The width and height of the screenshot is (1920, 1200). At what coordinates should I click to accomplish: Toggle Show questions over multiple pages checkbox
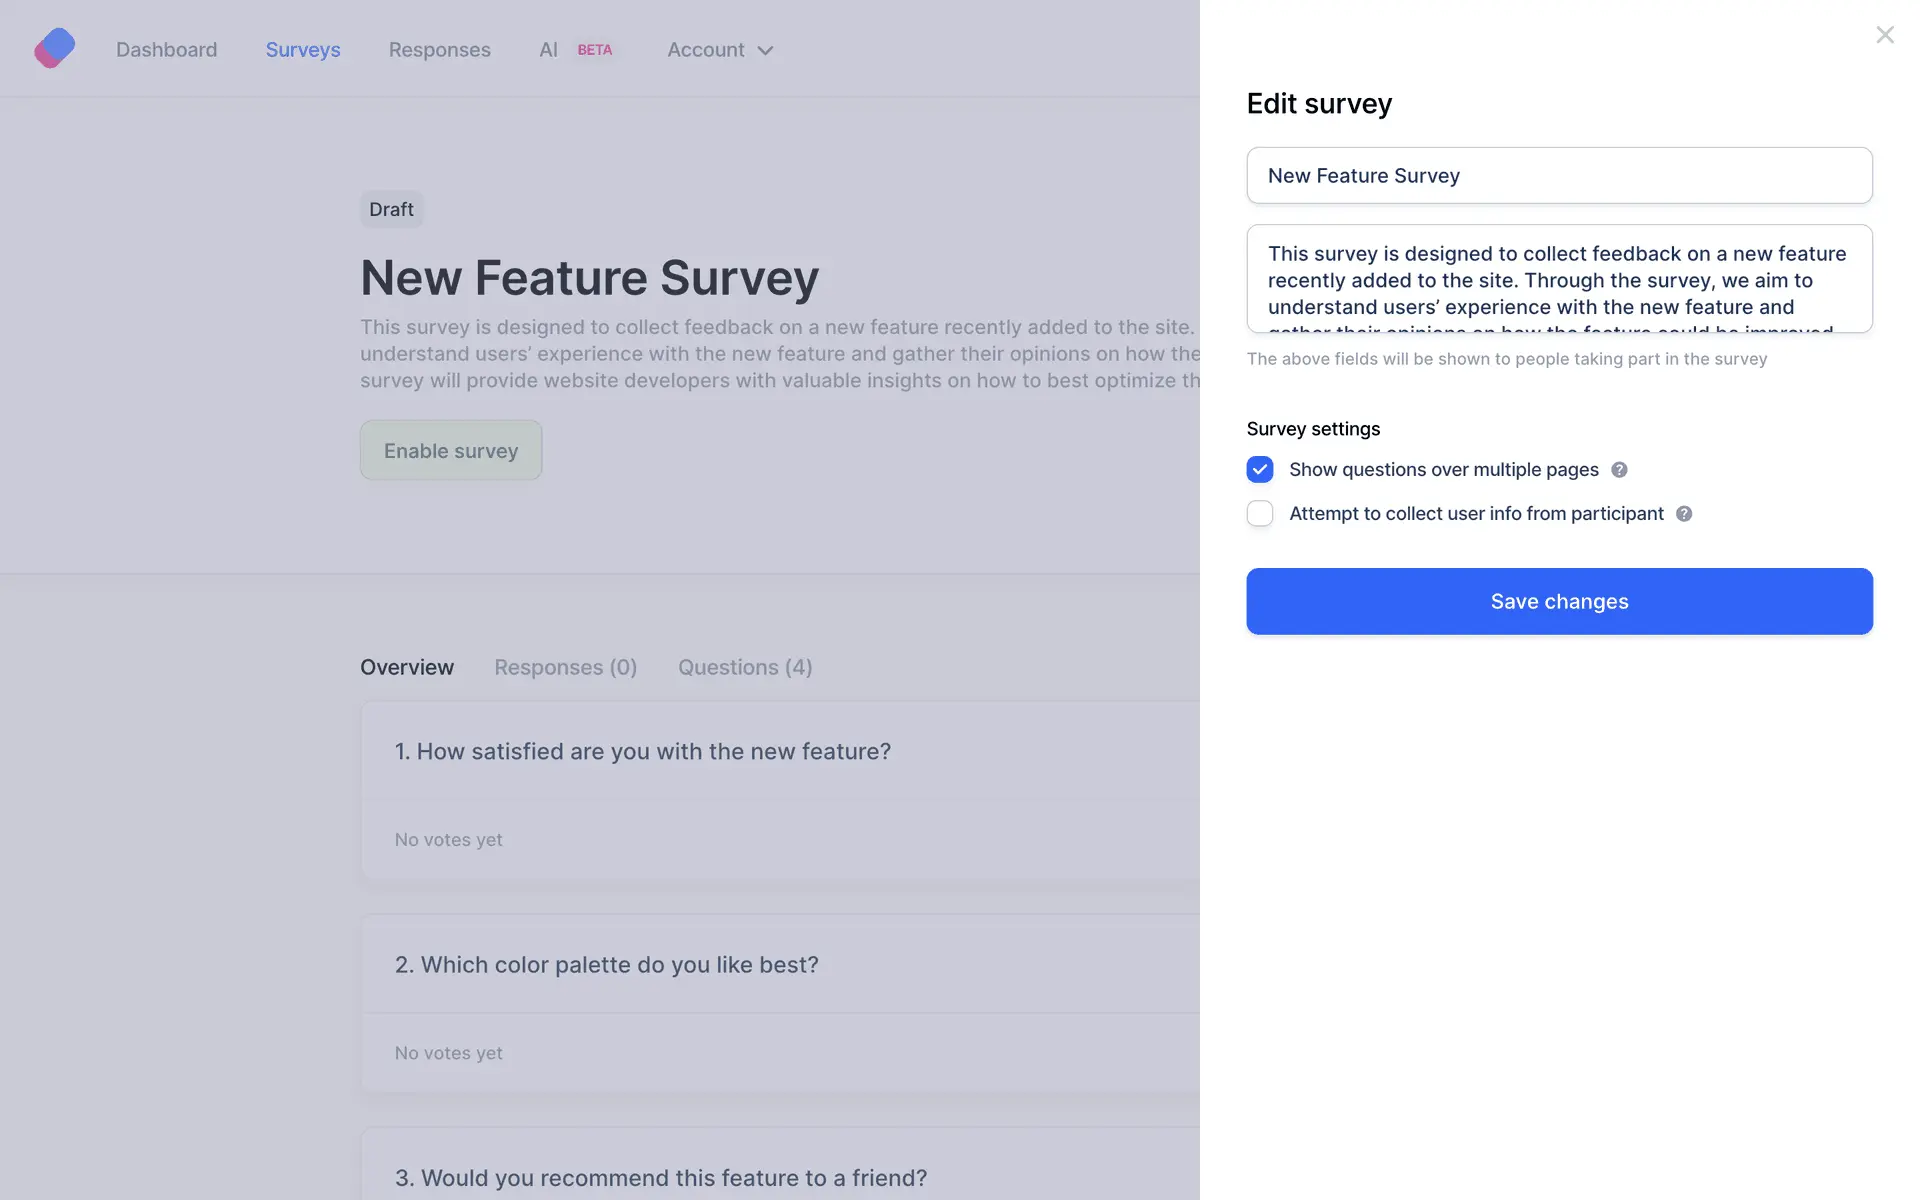[1260, 470]
